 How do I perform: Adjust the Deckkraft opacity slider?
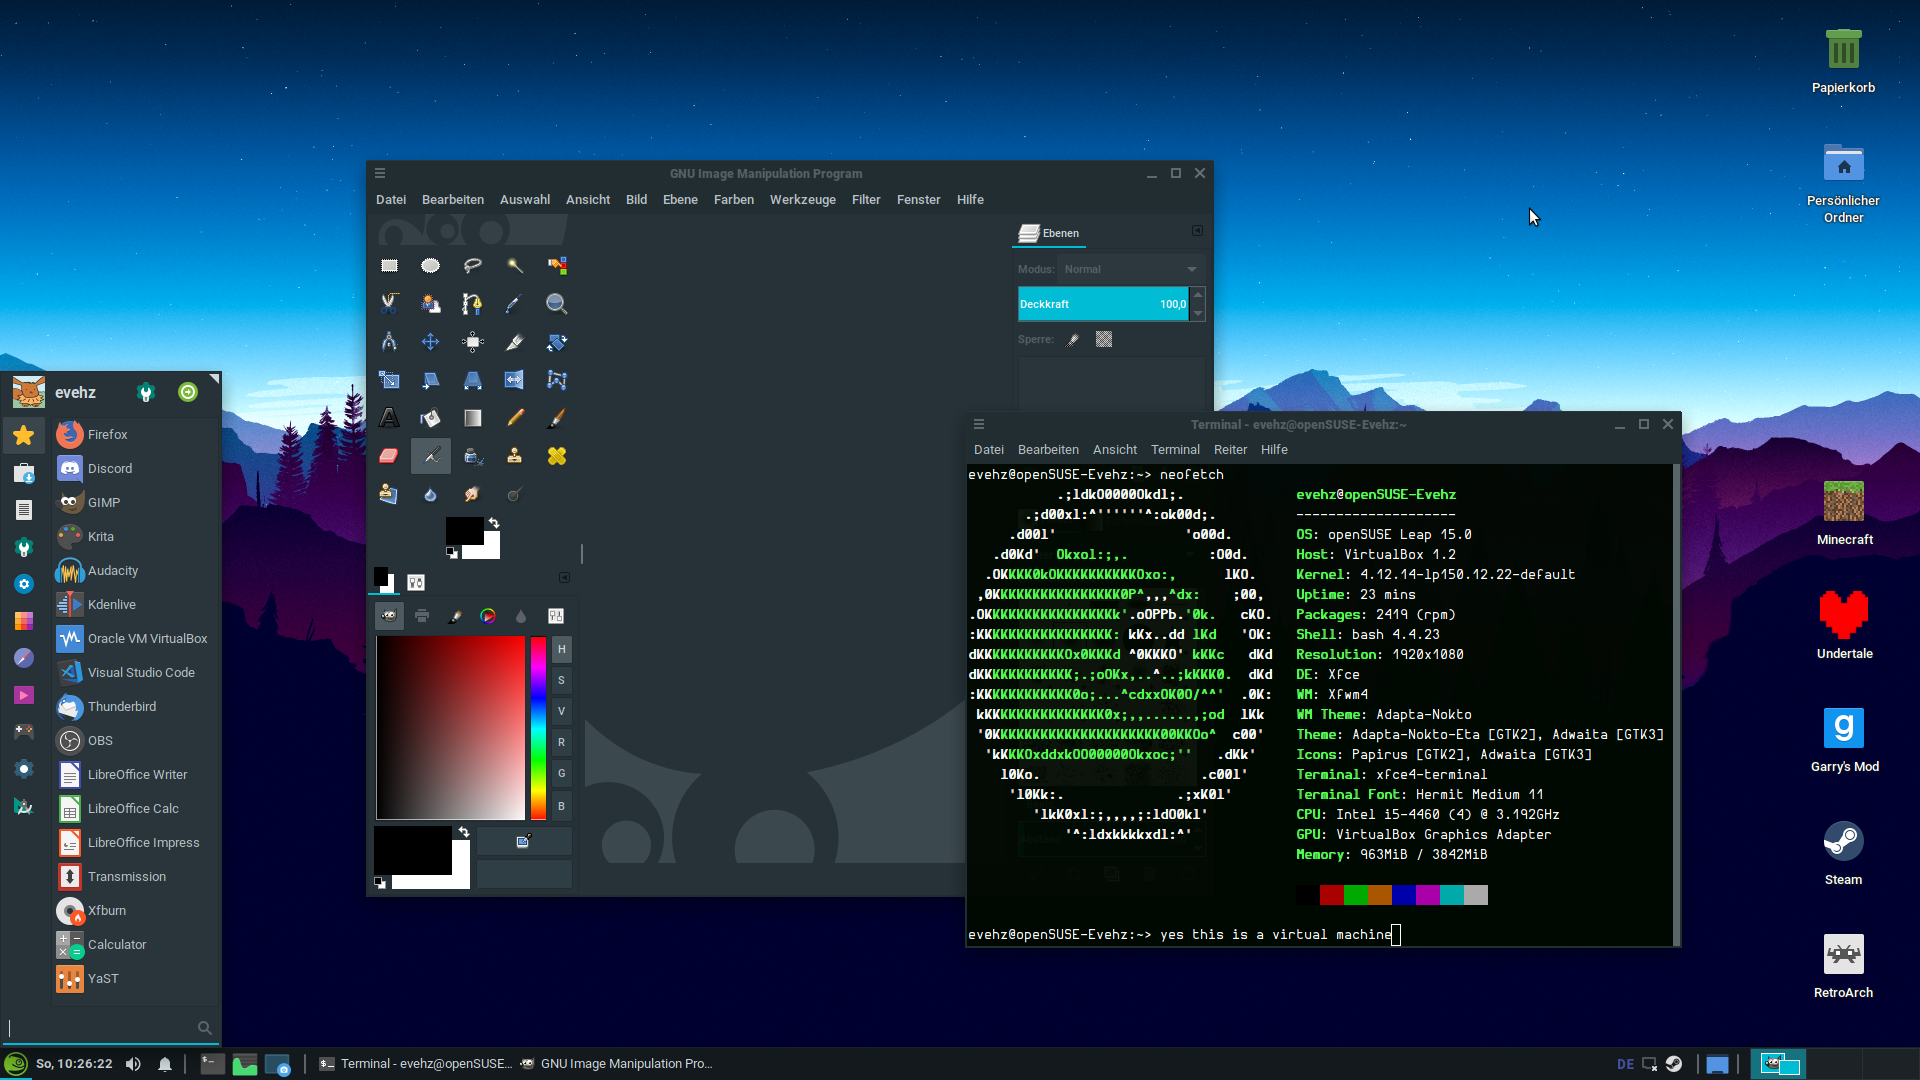click(x=1103, y=304)
